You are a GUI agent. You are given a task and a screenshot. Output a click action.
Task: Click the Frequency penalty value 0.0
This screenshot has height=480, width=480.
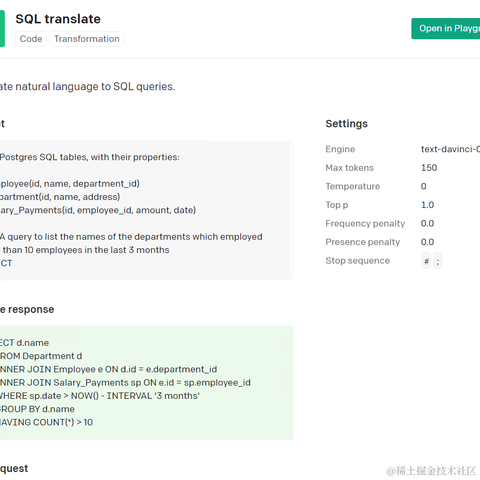pyautogui.click(x=427, y=223)
